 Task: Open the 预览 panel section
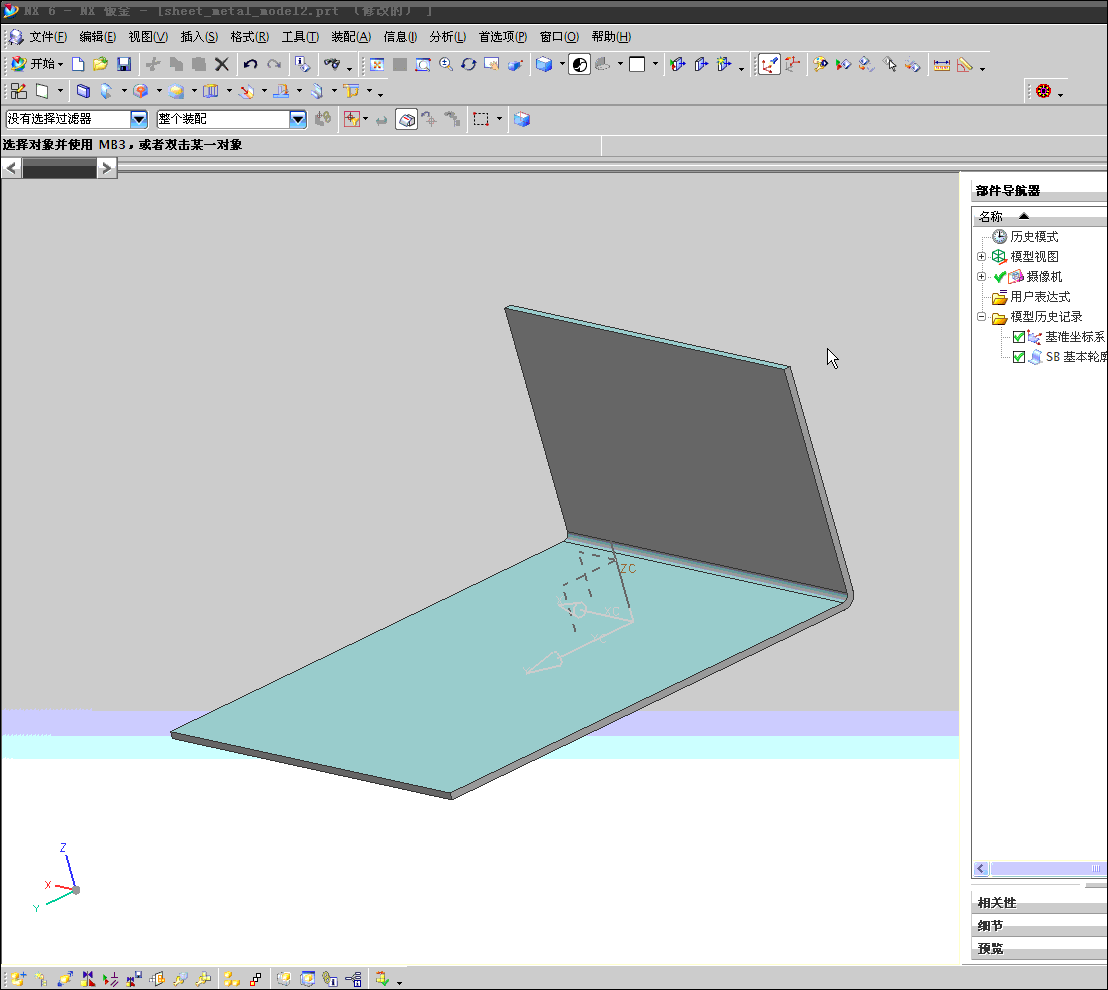1039,948
